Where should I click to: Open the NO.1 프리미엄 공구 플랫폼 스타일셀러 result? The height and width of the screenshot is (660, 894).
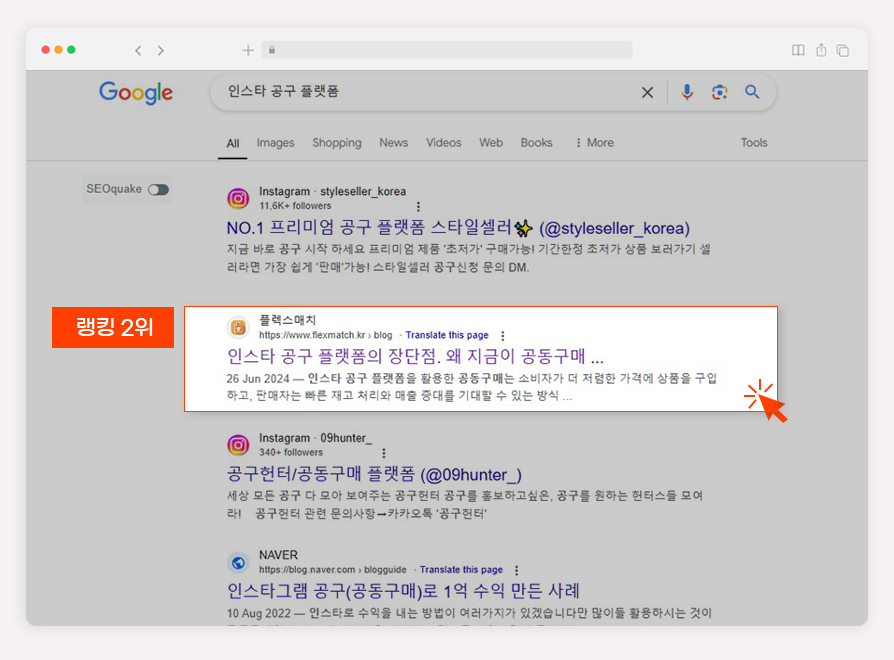coord(458,228)
